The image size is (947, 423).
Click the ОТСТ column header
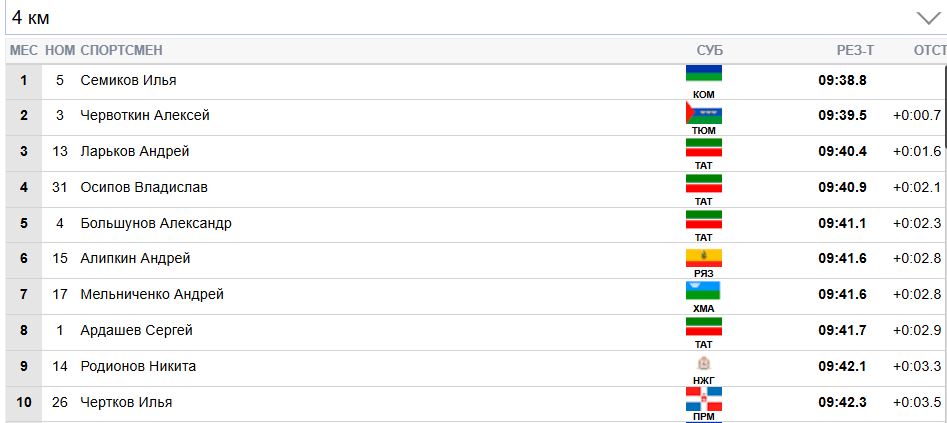click(929, 51)
